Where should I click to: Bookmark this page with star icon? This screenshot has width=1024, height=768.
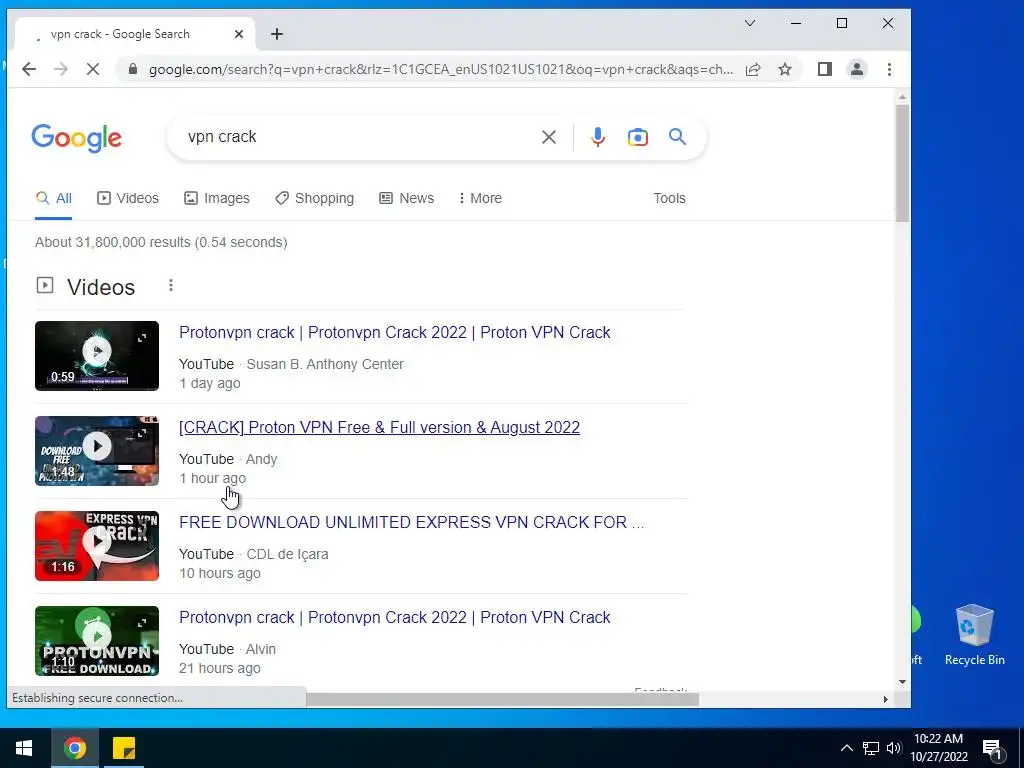pyautogui.click(x=785, y=69)
